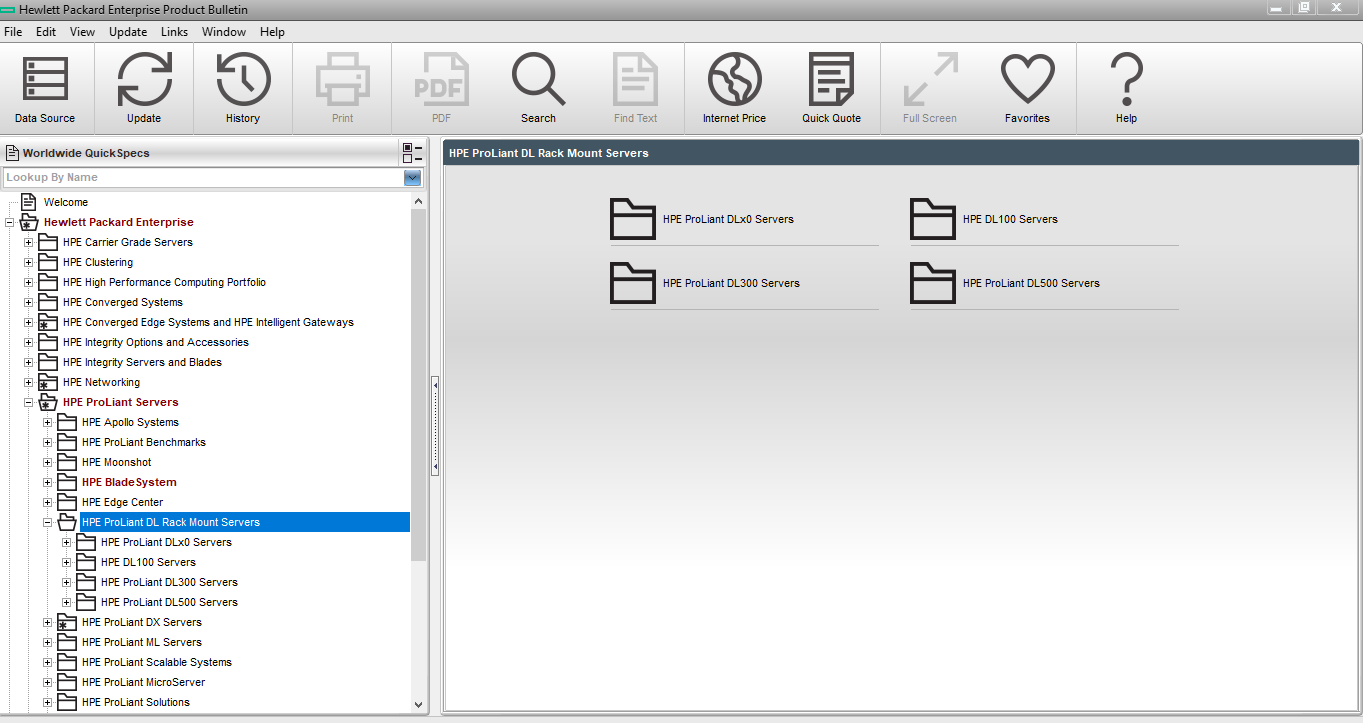Click the Search magnifier icon
This screenshot has height=723, width=1363.
coord(538,79)
